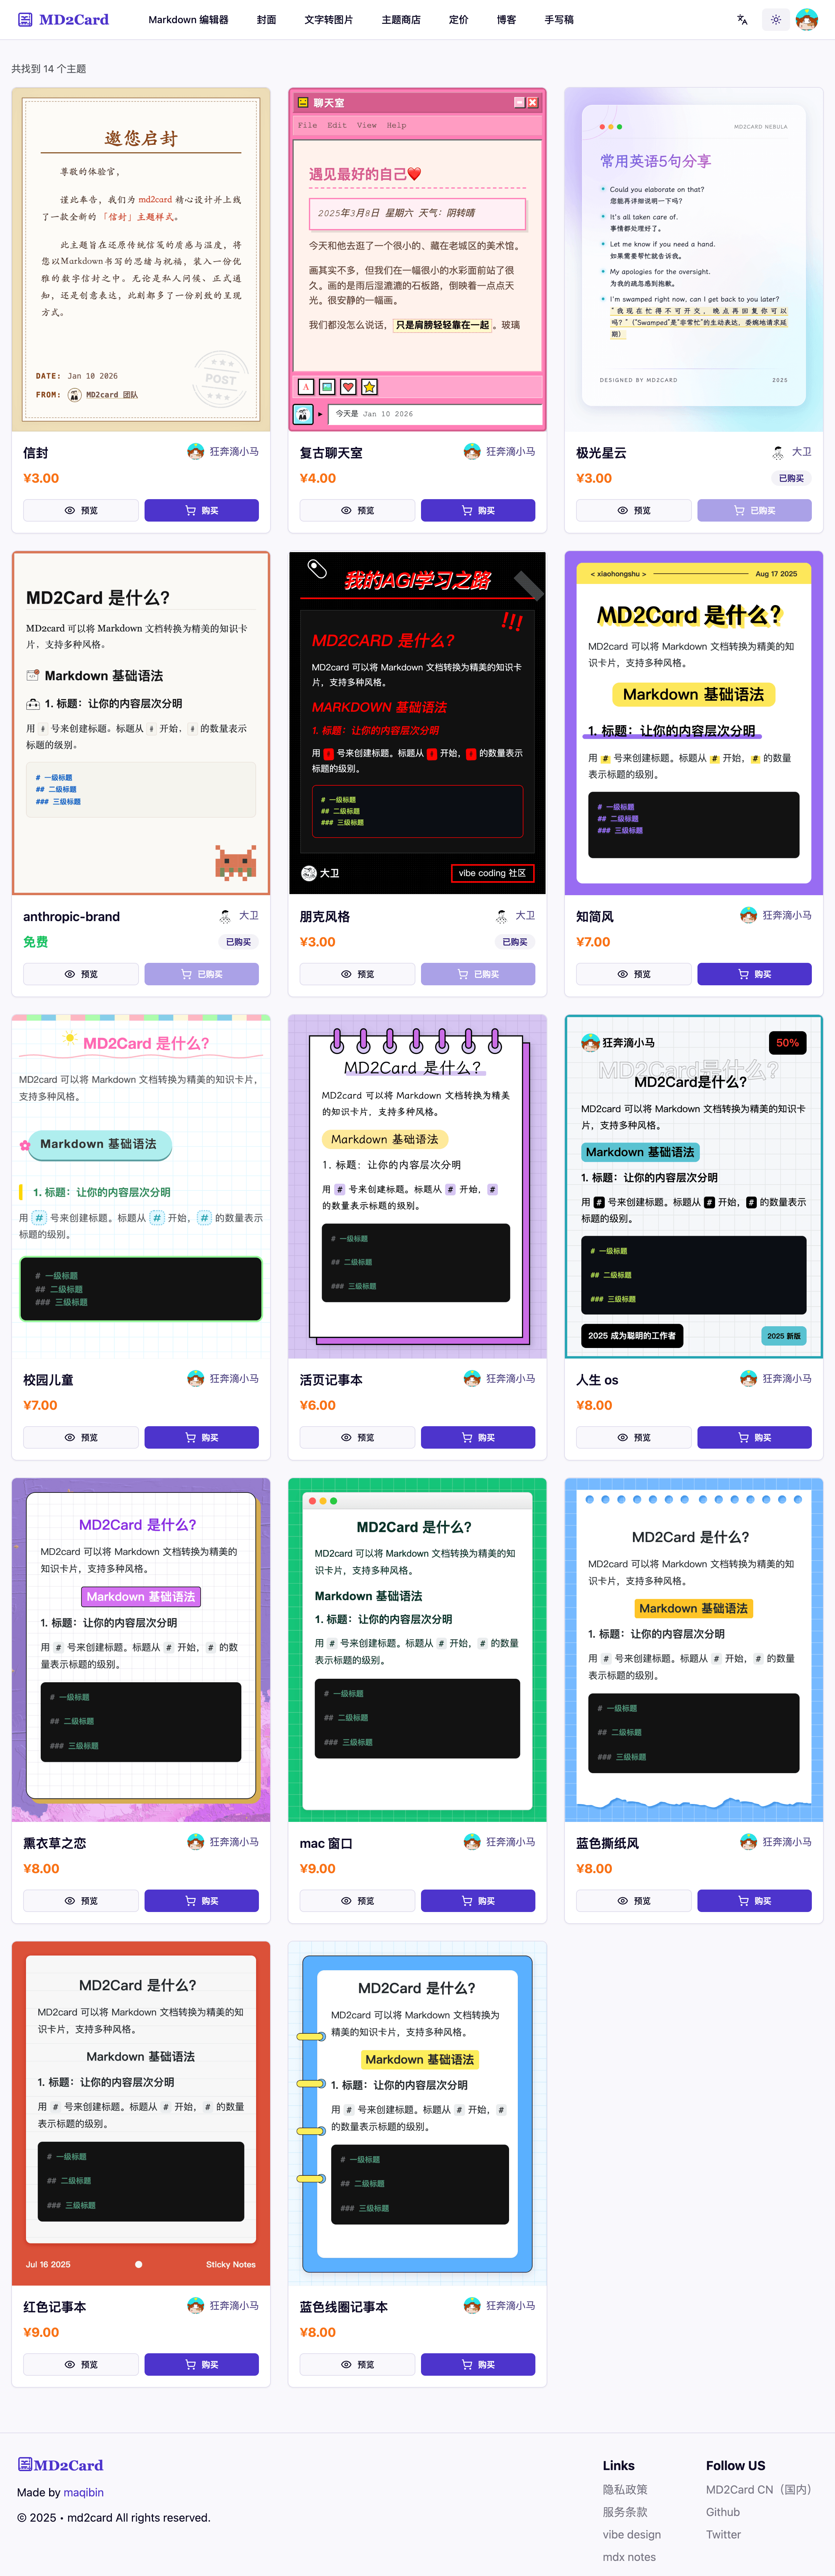Click the 已购买 button under 极光星云
Viewport: 835px width, 2576px height.
754,510
